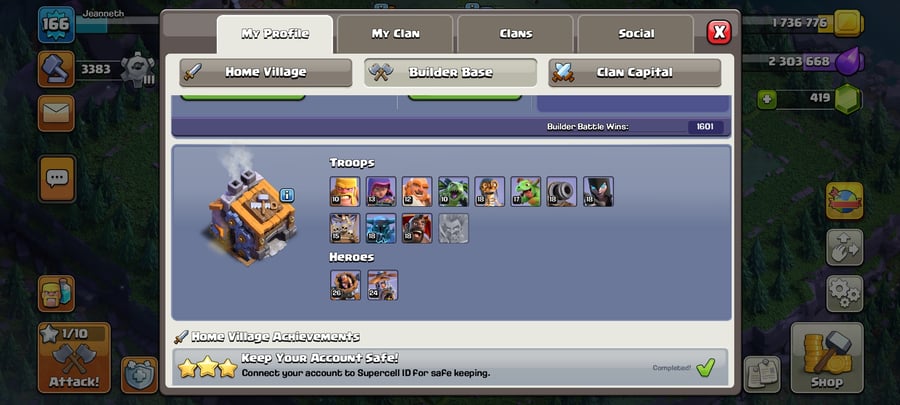Show Clan Capital profile
This screenshot has height=405, width=900.
point(634,73)
